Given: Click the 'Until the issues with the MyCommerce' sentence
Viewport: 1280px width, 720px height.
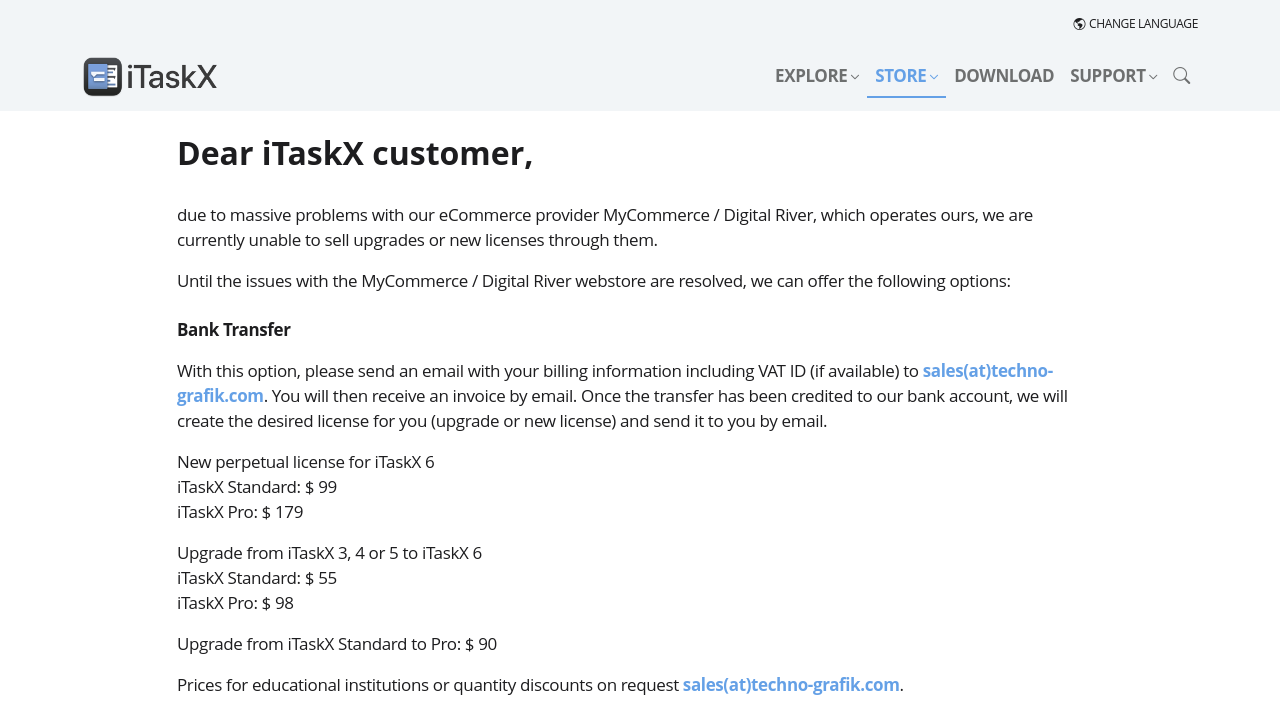Looking at the screenshot, I should [594, 281].
